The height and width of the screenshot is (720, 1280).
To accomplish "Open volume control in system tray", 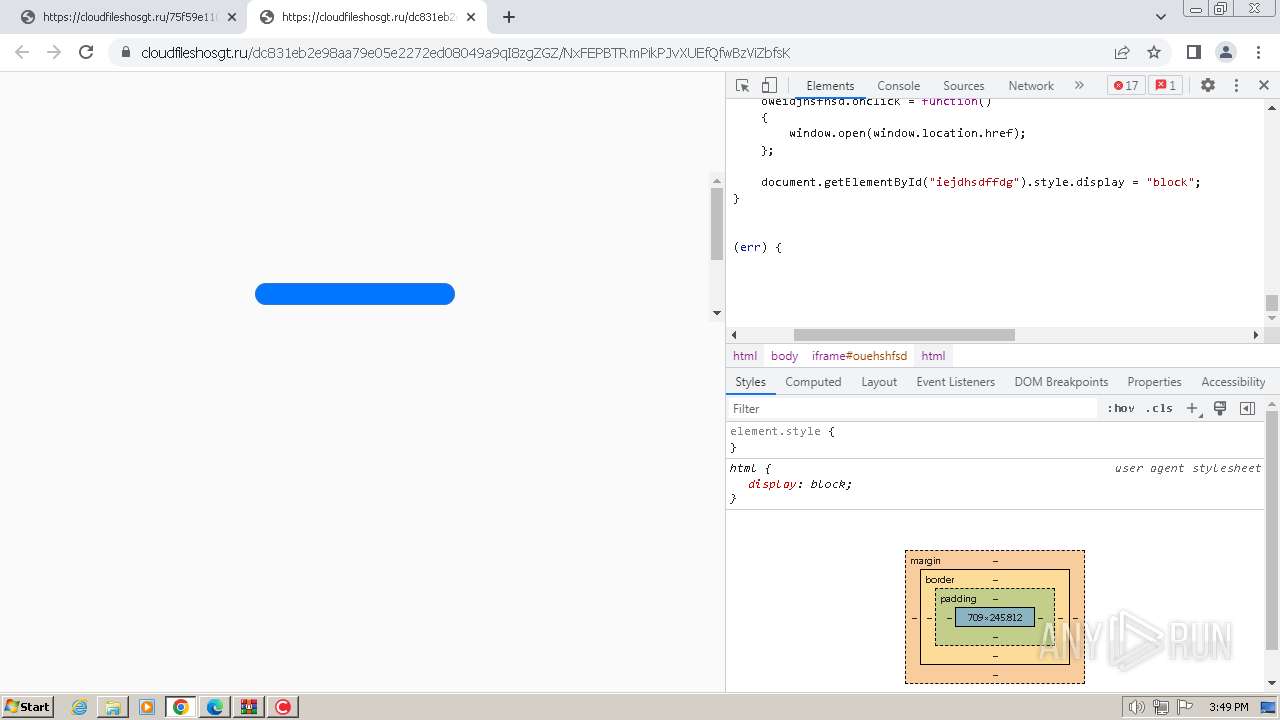I will tap(1136, 707).
